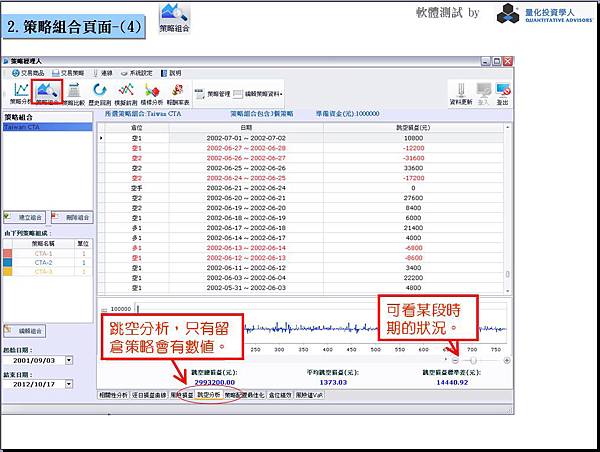Switch to the 跳空分析 tab
This screenshot has width=600, height=452.
tap(209, 395)
